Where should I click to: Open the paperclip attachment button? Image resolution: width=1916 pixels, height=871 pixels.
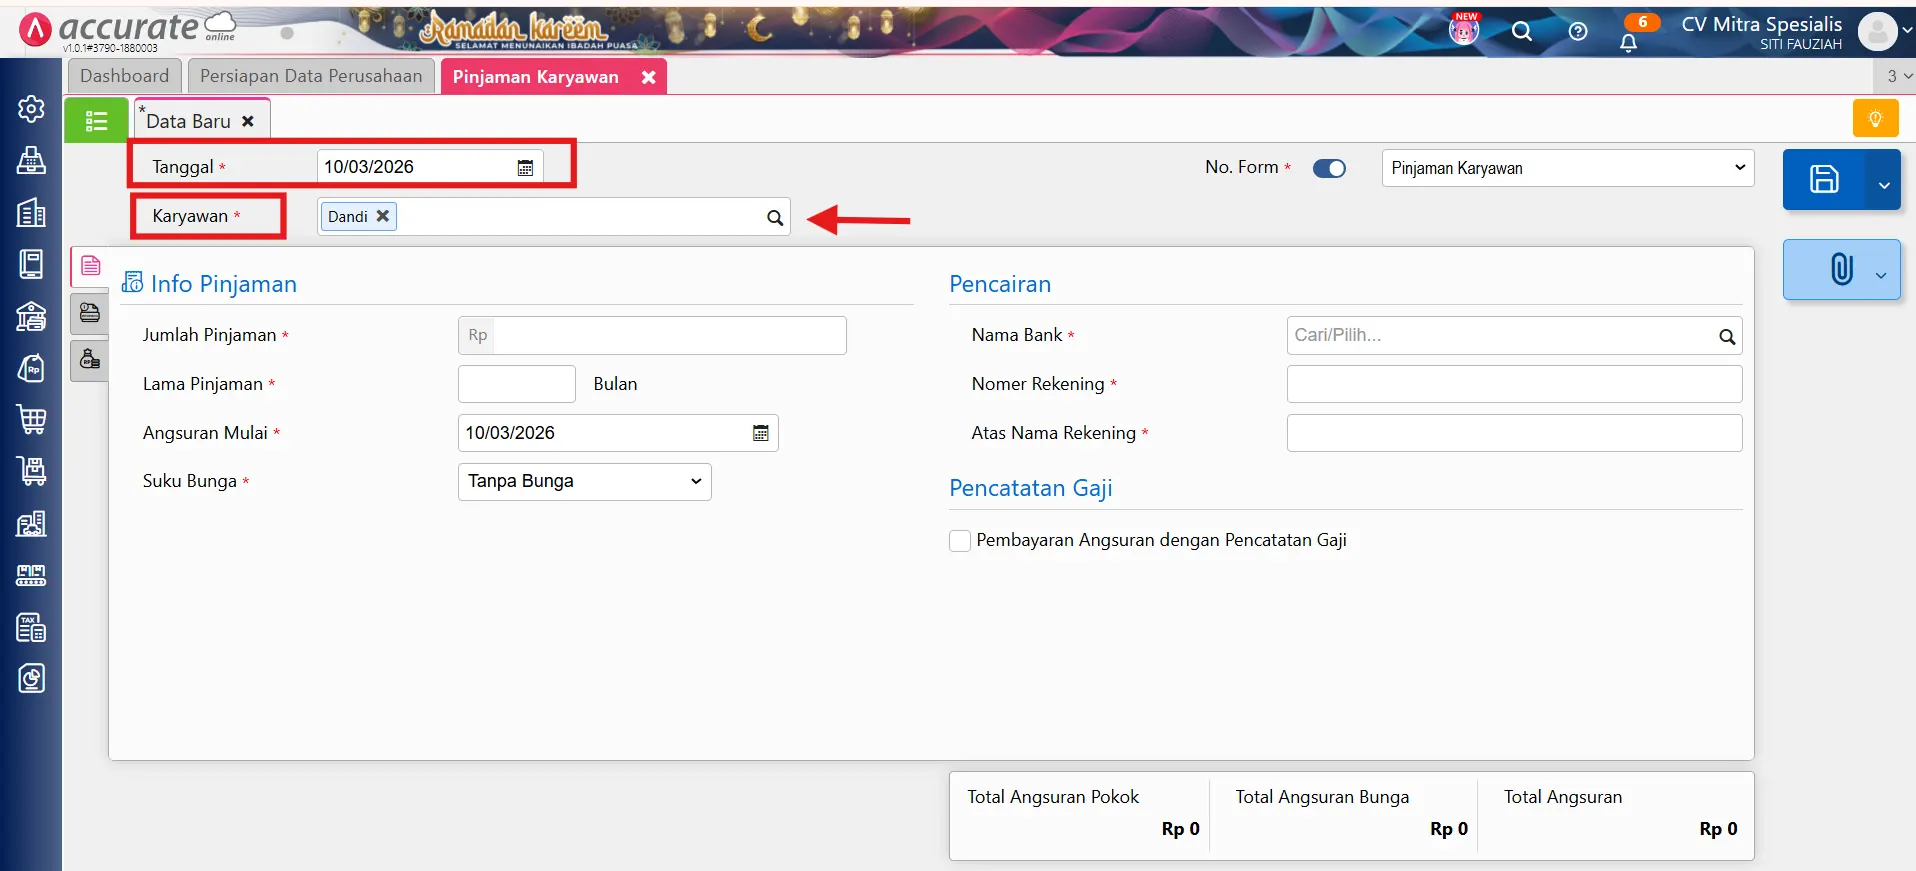[1841, 269]
